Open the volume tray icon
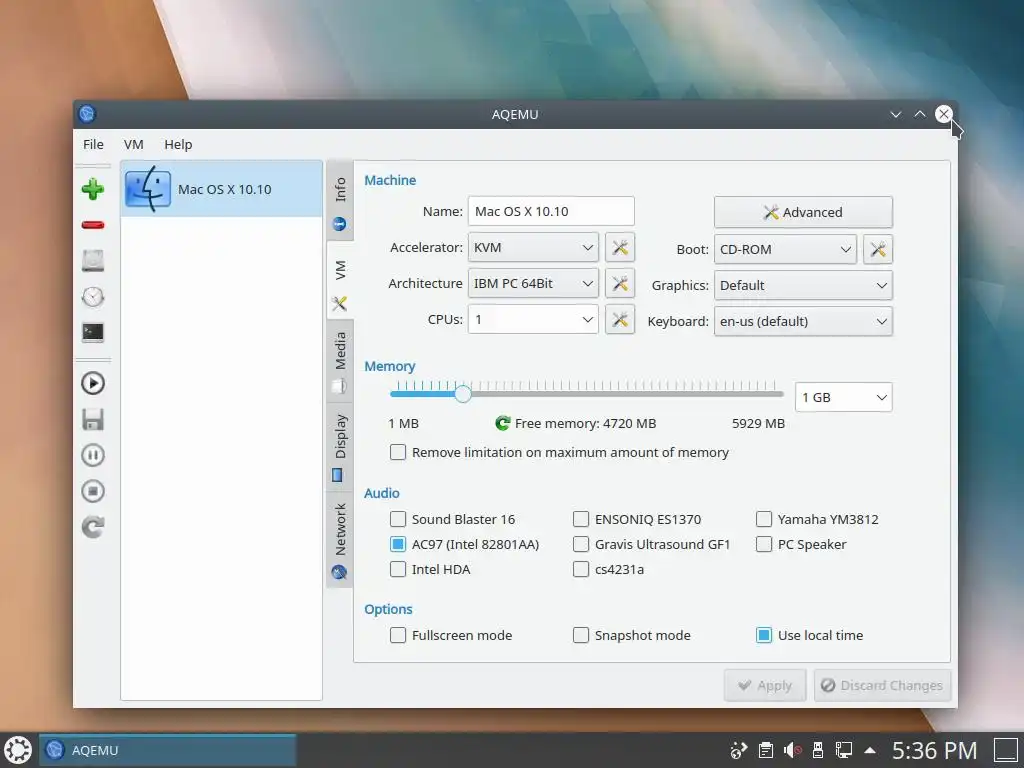 [792, 750]
